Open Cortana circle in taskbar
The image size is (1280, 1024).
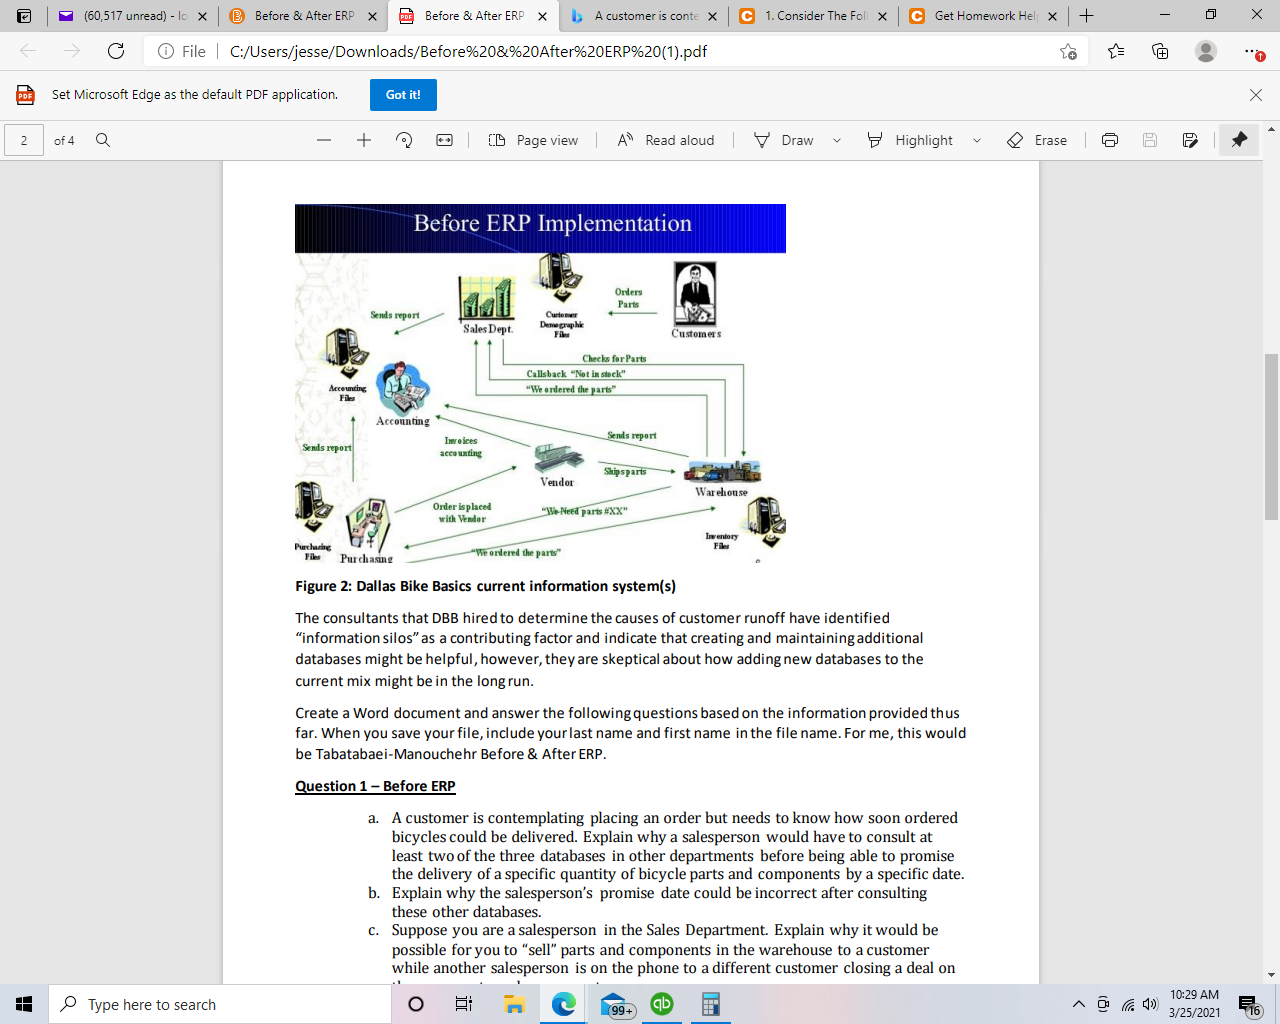[x=416, y=1004]
